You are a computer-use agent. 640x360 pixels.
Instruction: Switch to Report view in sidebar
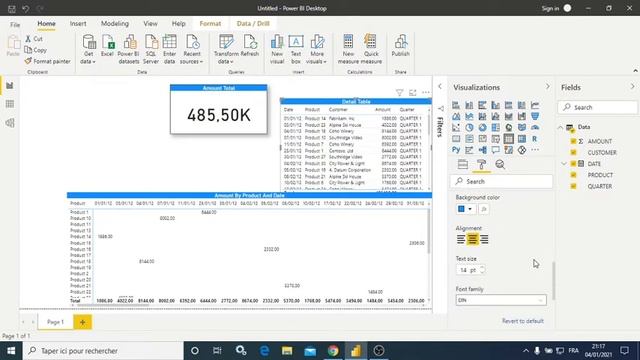pyautogui.click(x=10, y=86)
